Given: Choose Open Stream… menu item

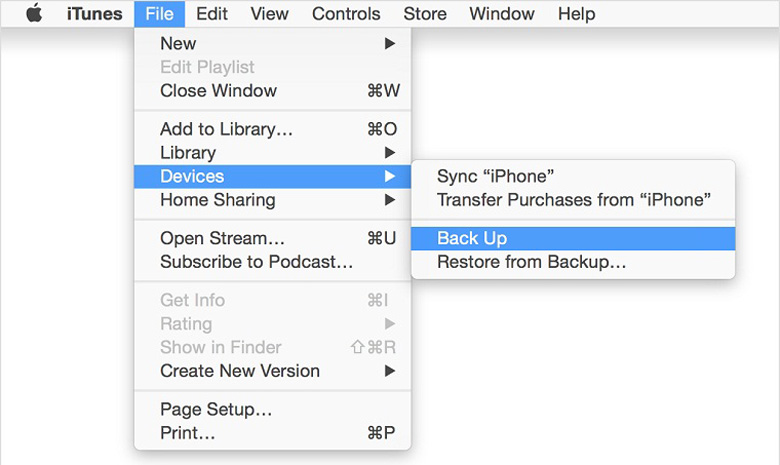Looking at the screenshot, I should tap(222, 238).
